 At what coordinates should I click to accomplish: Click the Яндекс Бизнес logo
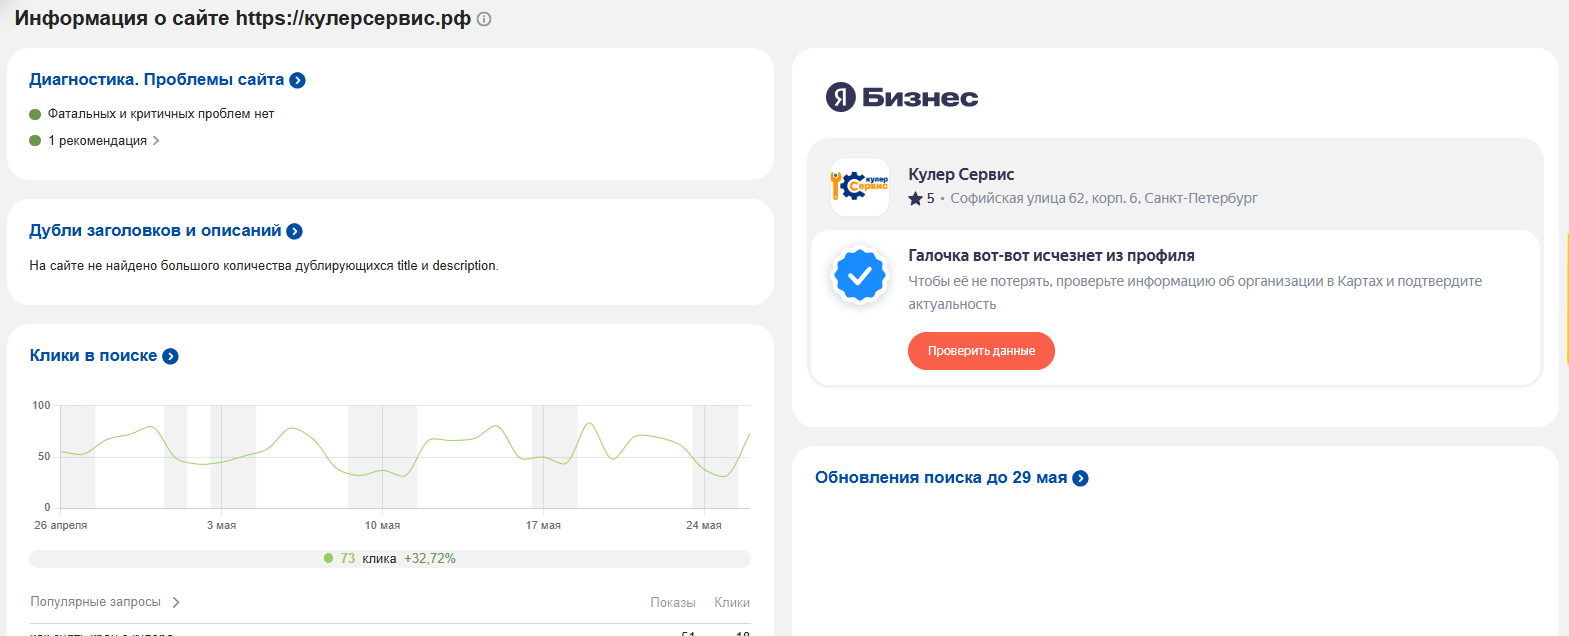point(902,97)
